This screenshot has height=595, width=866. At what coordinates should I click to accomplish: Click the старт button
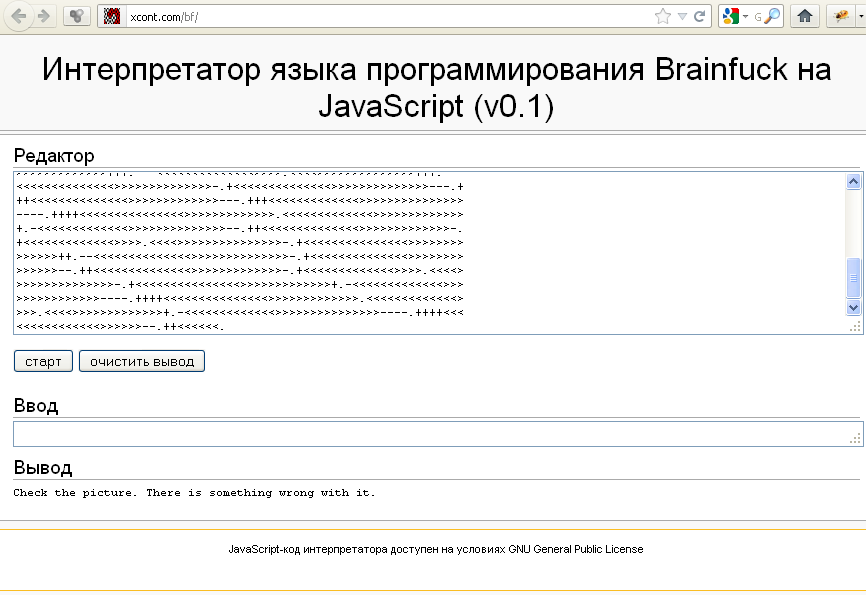(43, 361)
